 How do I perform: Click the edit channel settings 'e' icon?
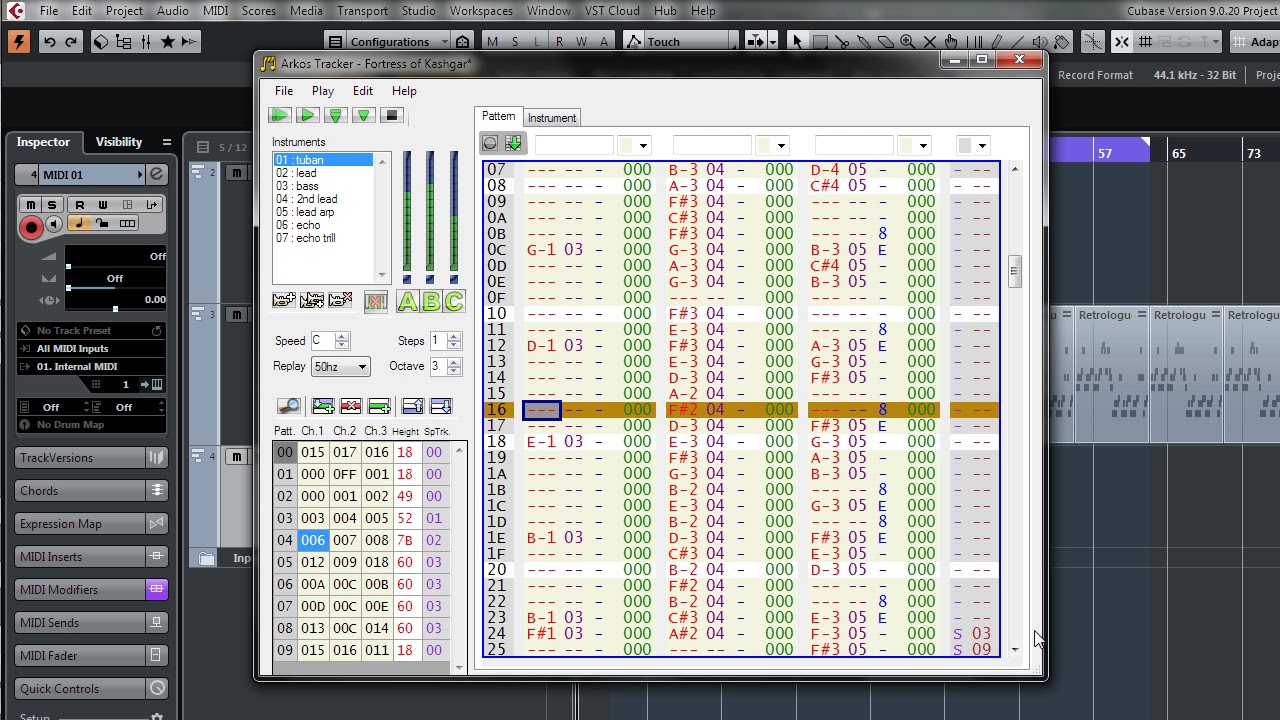pyautogui.click(x=156, y=175)
